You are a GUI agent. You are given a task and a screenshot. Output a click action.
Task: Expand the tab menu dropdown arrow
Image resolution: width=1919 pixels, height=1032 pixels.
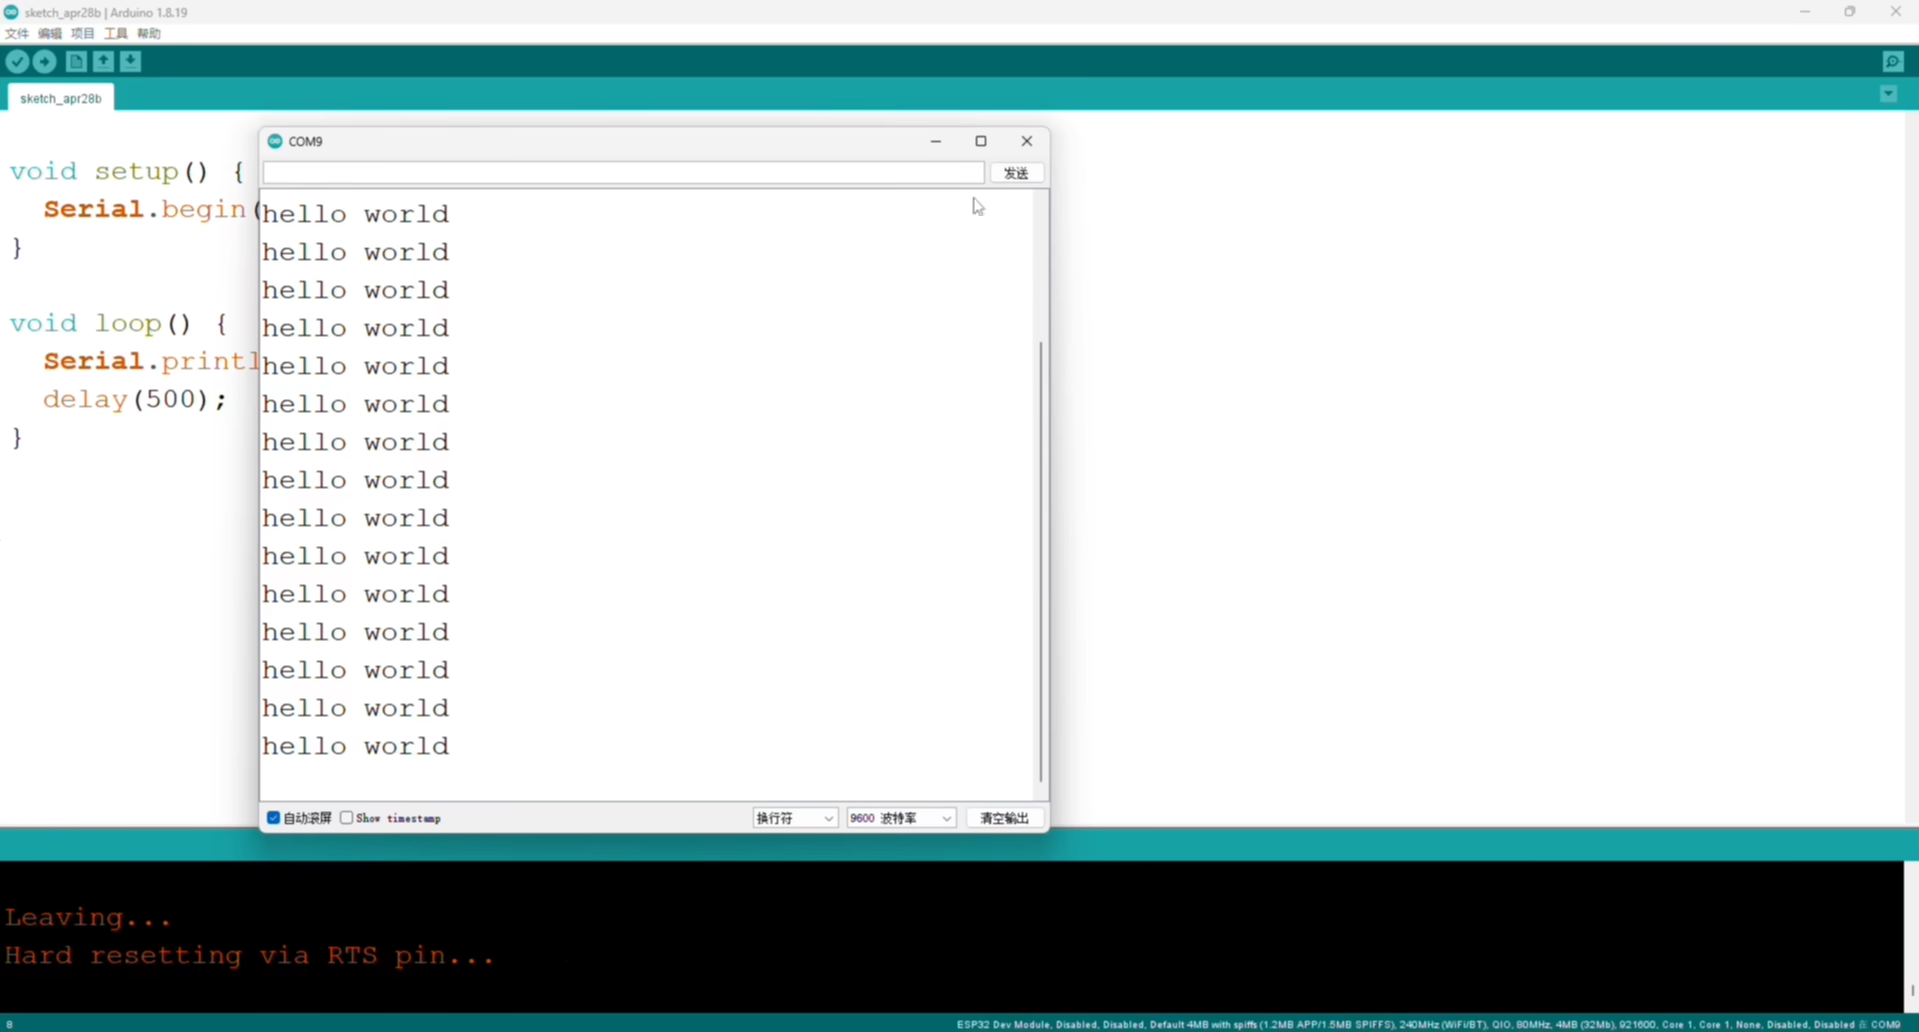click(1888, 94)
